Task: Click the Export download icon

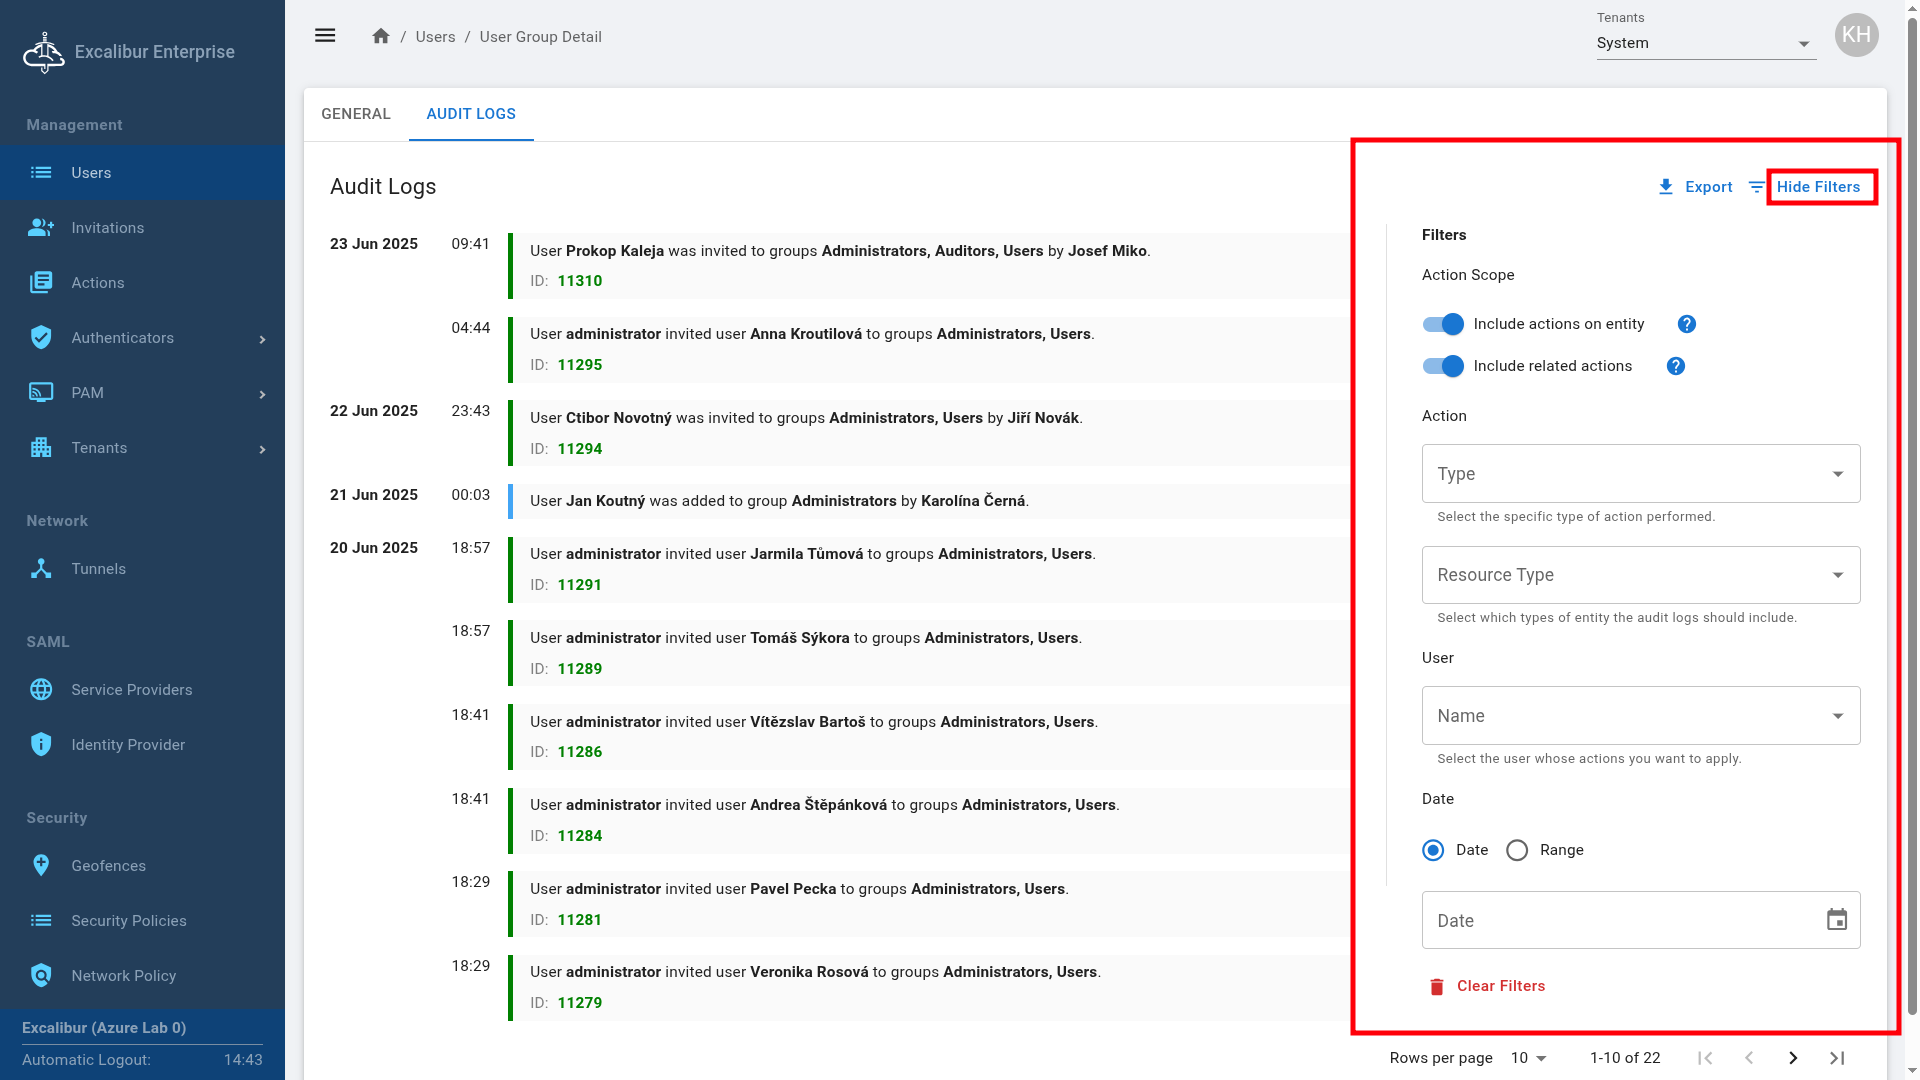Action: 1666,187
